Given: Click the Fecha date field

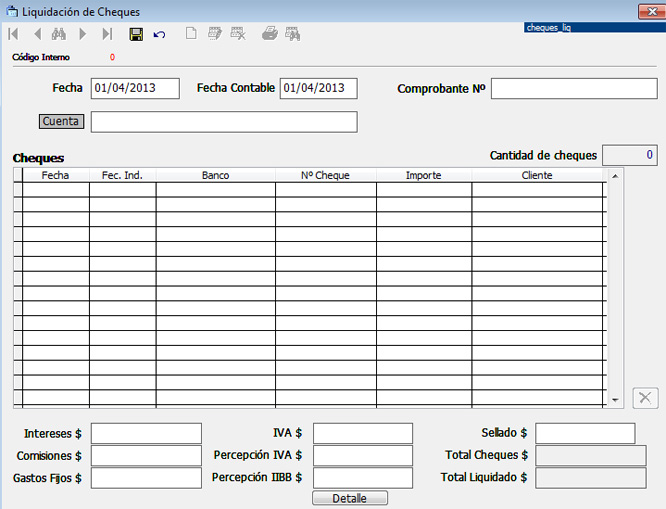Looking at the screenshot, I should point(135,88).
